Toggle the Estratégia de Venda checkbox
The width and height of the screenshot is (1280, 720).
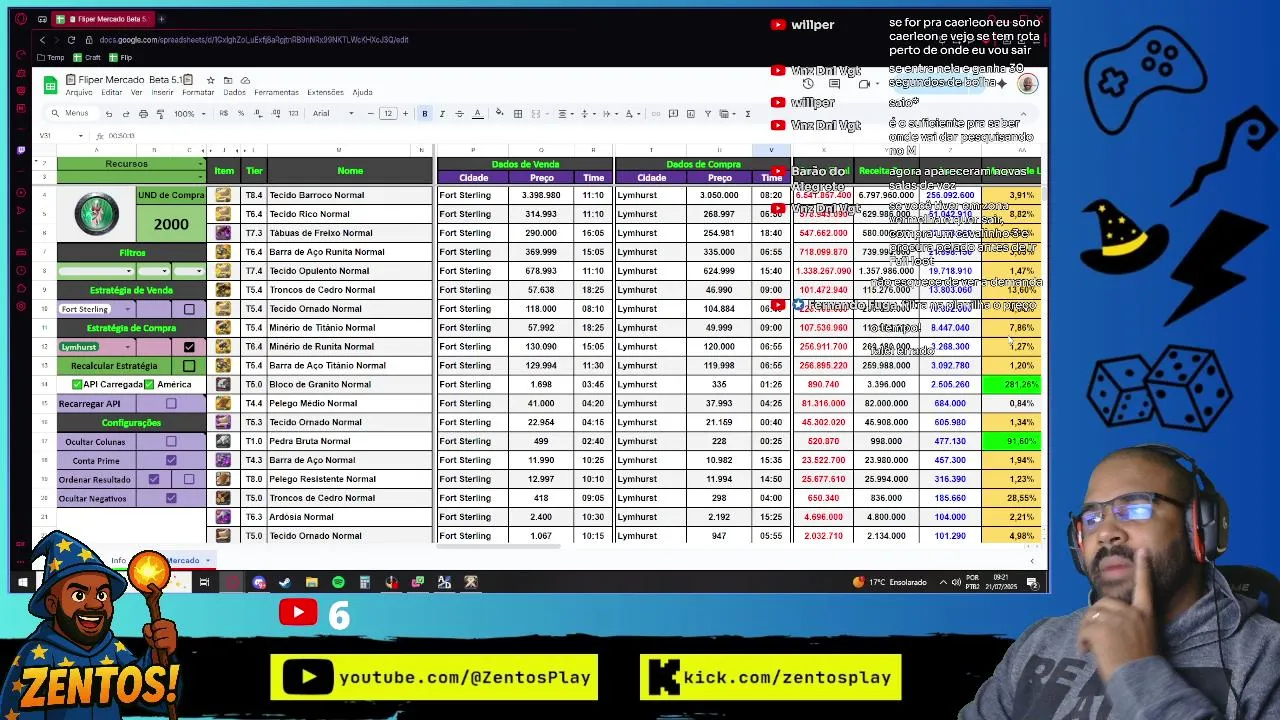[189, 309]
